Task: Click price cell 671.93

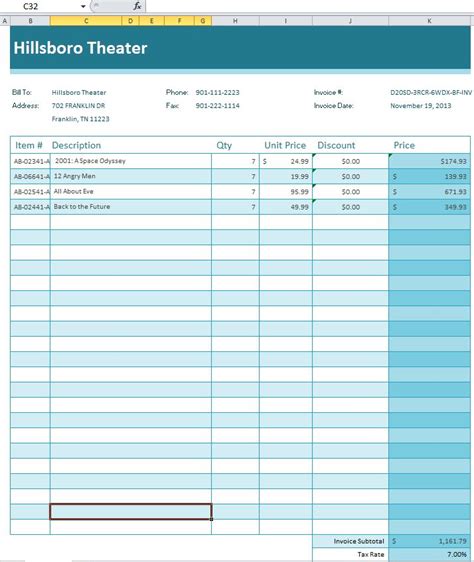Action: [x=430, y=192]
